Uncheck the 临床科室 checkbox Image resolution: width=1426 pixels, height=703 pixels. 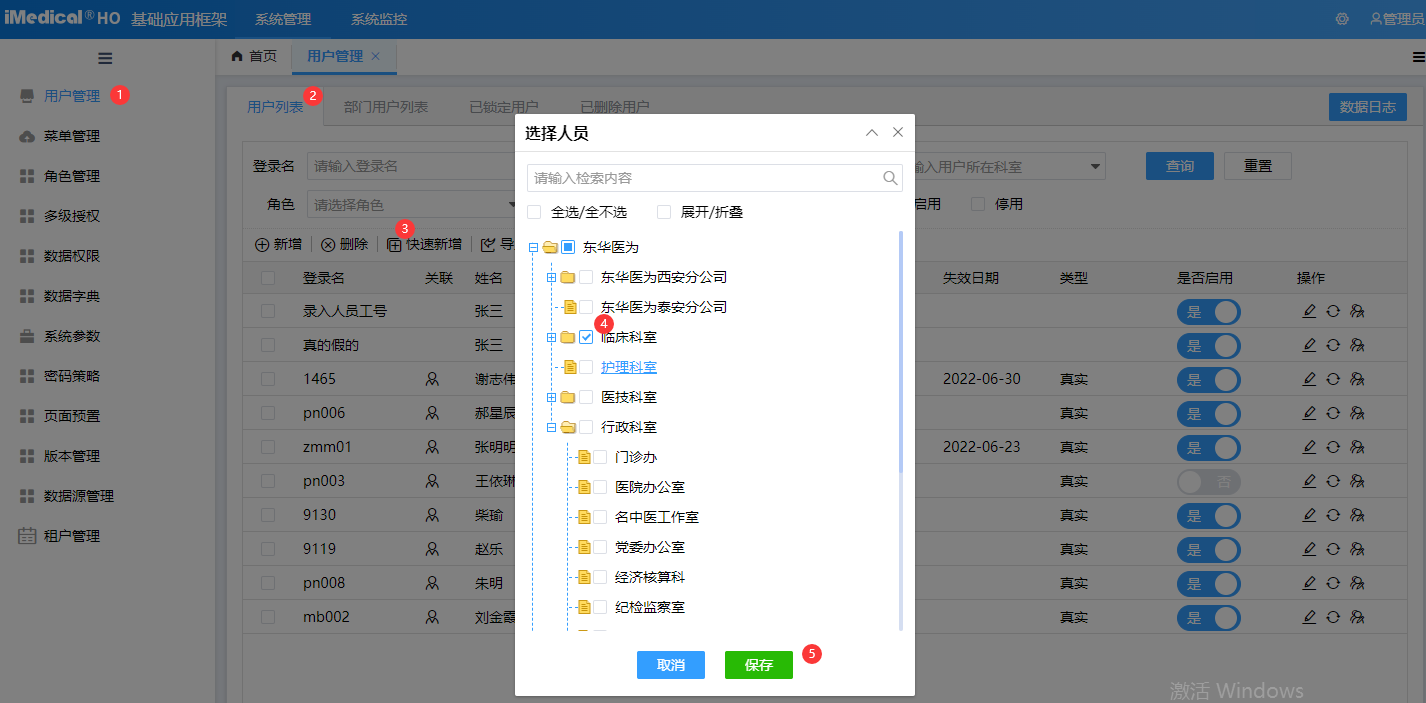586,338
